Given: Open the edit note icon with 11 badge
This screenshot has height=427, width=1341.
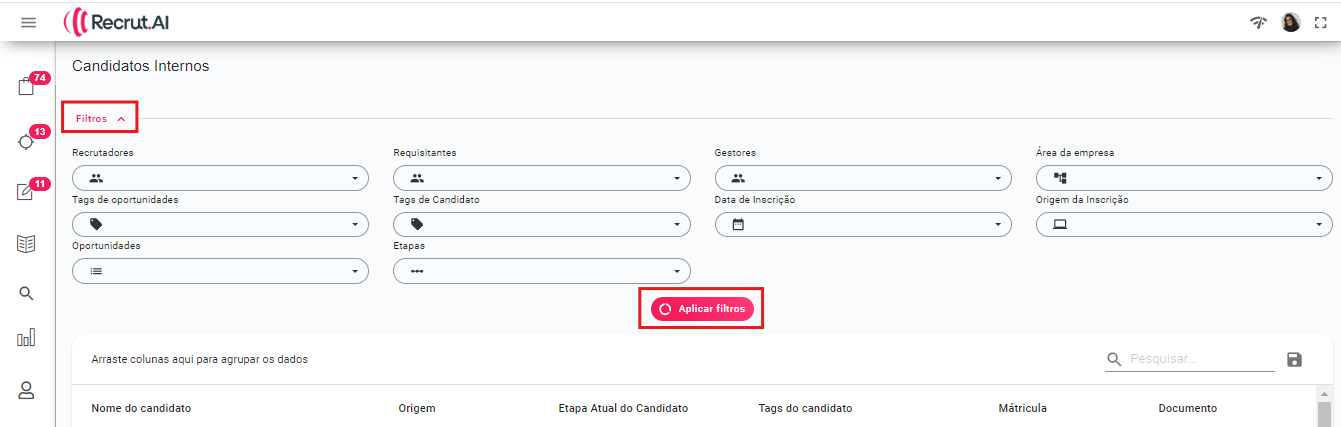Looking at the screenshot, I should coord(27,192).
